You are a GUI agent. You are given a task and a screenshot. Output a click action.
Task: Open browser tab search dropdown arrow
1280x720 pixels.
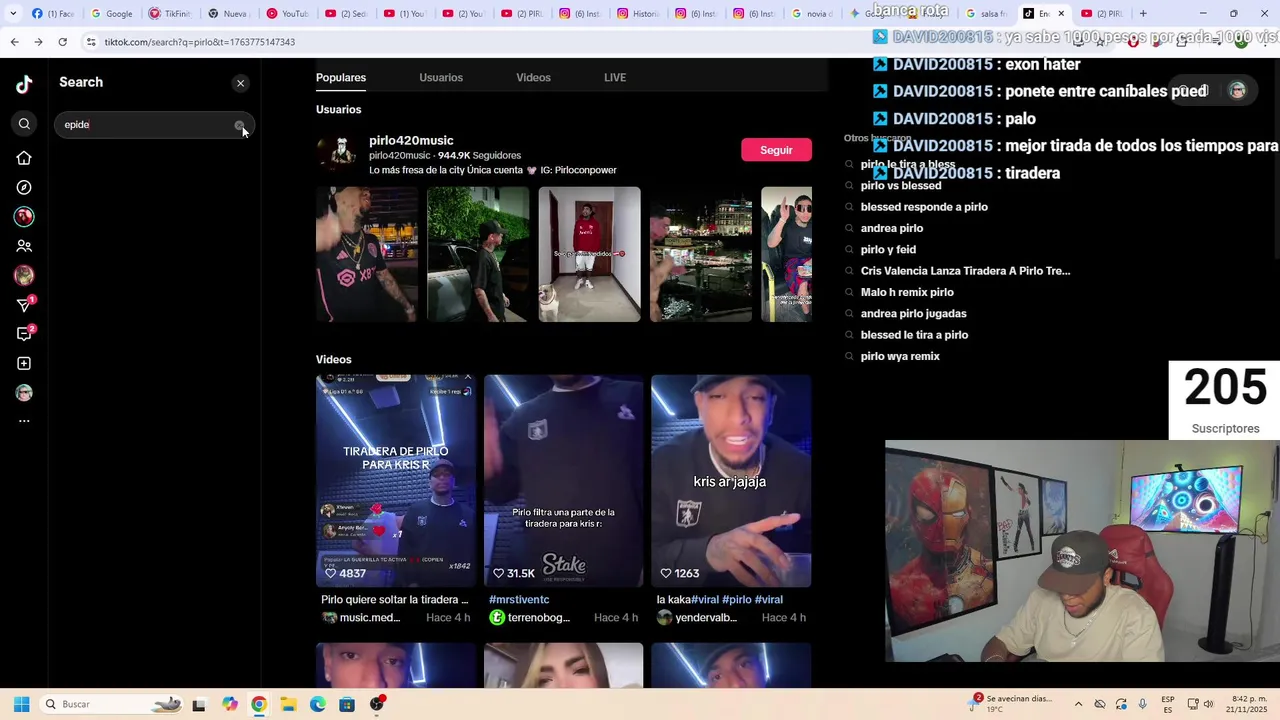pyautogui.click(x=13, y=13)
